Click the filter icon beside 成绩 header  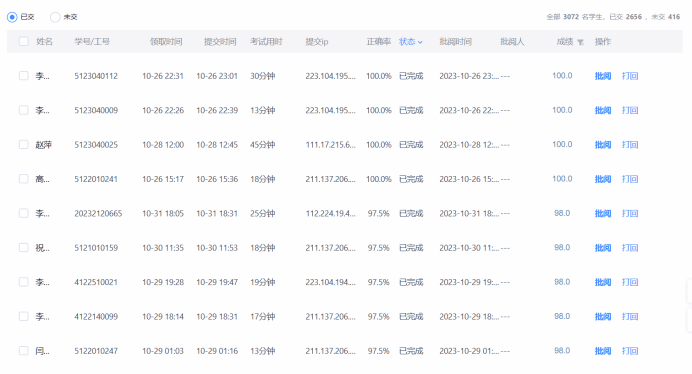[x=580, y=42]
